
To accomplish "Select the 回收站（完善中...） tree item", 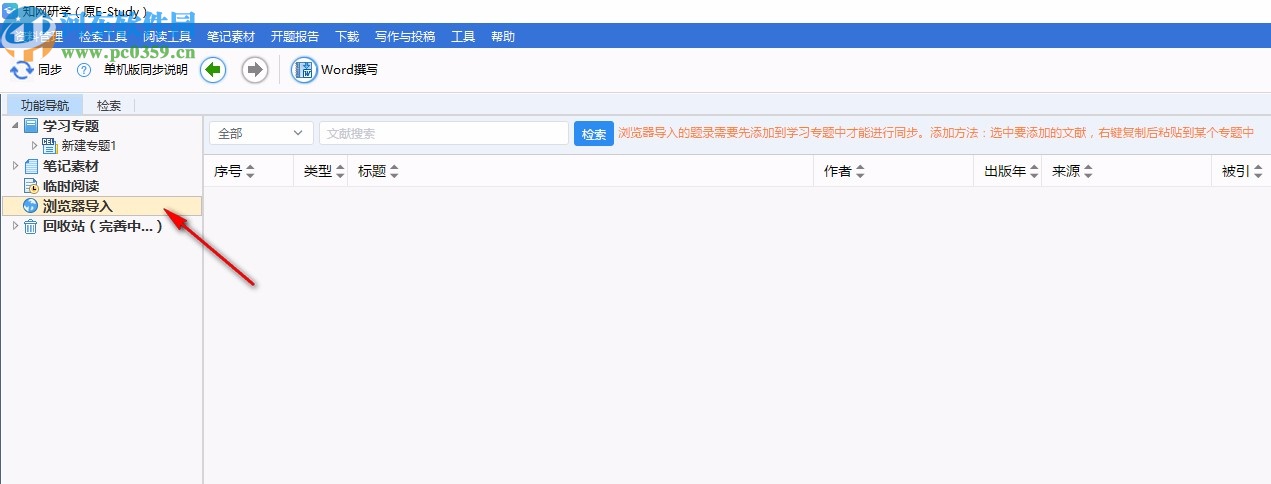I will click(103, 226).
